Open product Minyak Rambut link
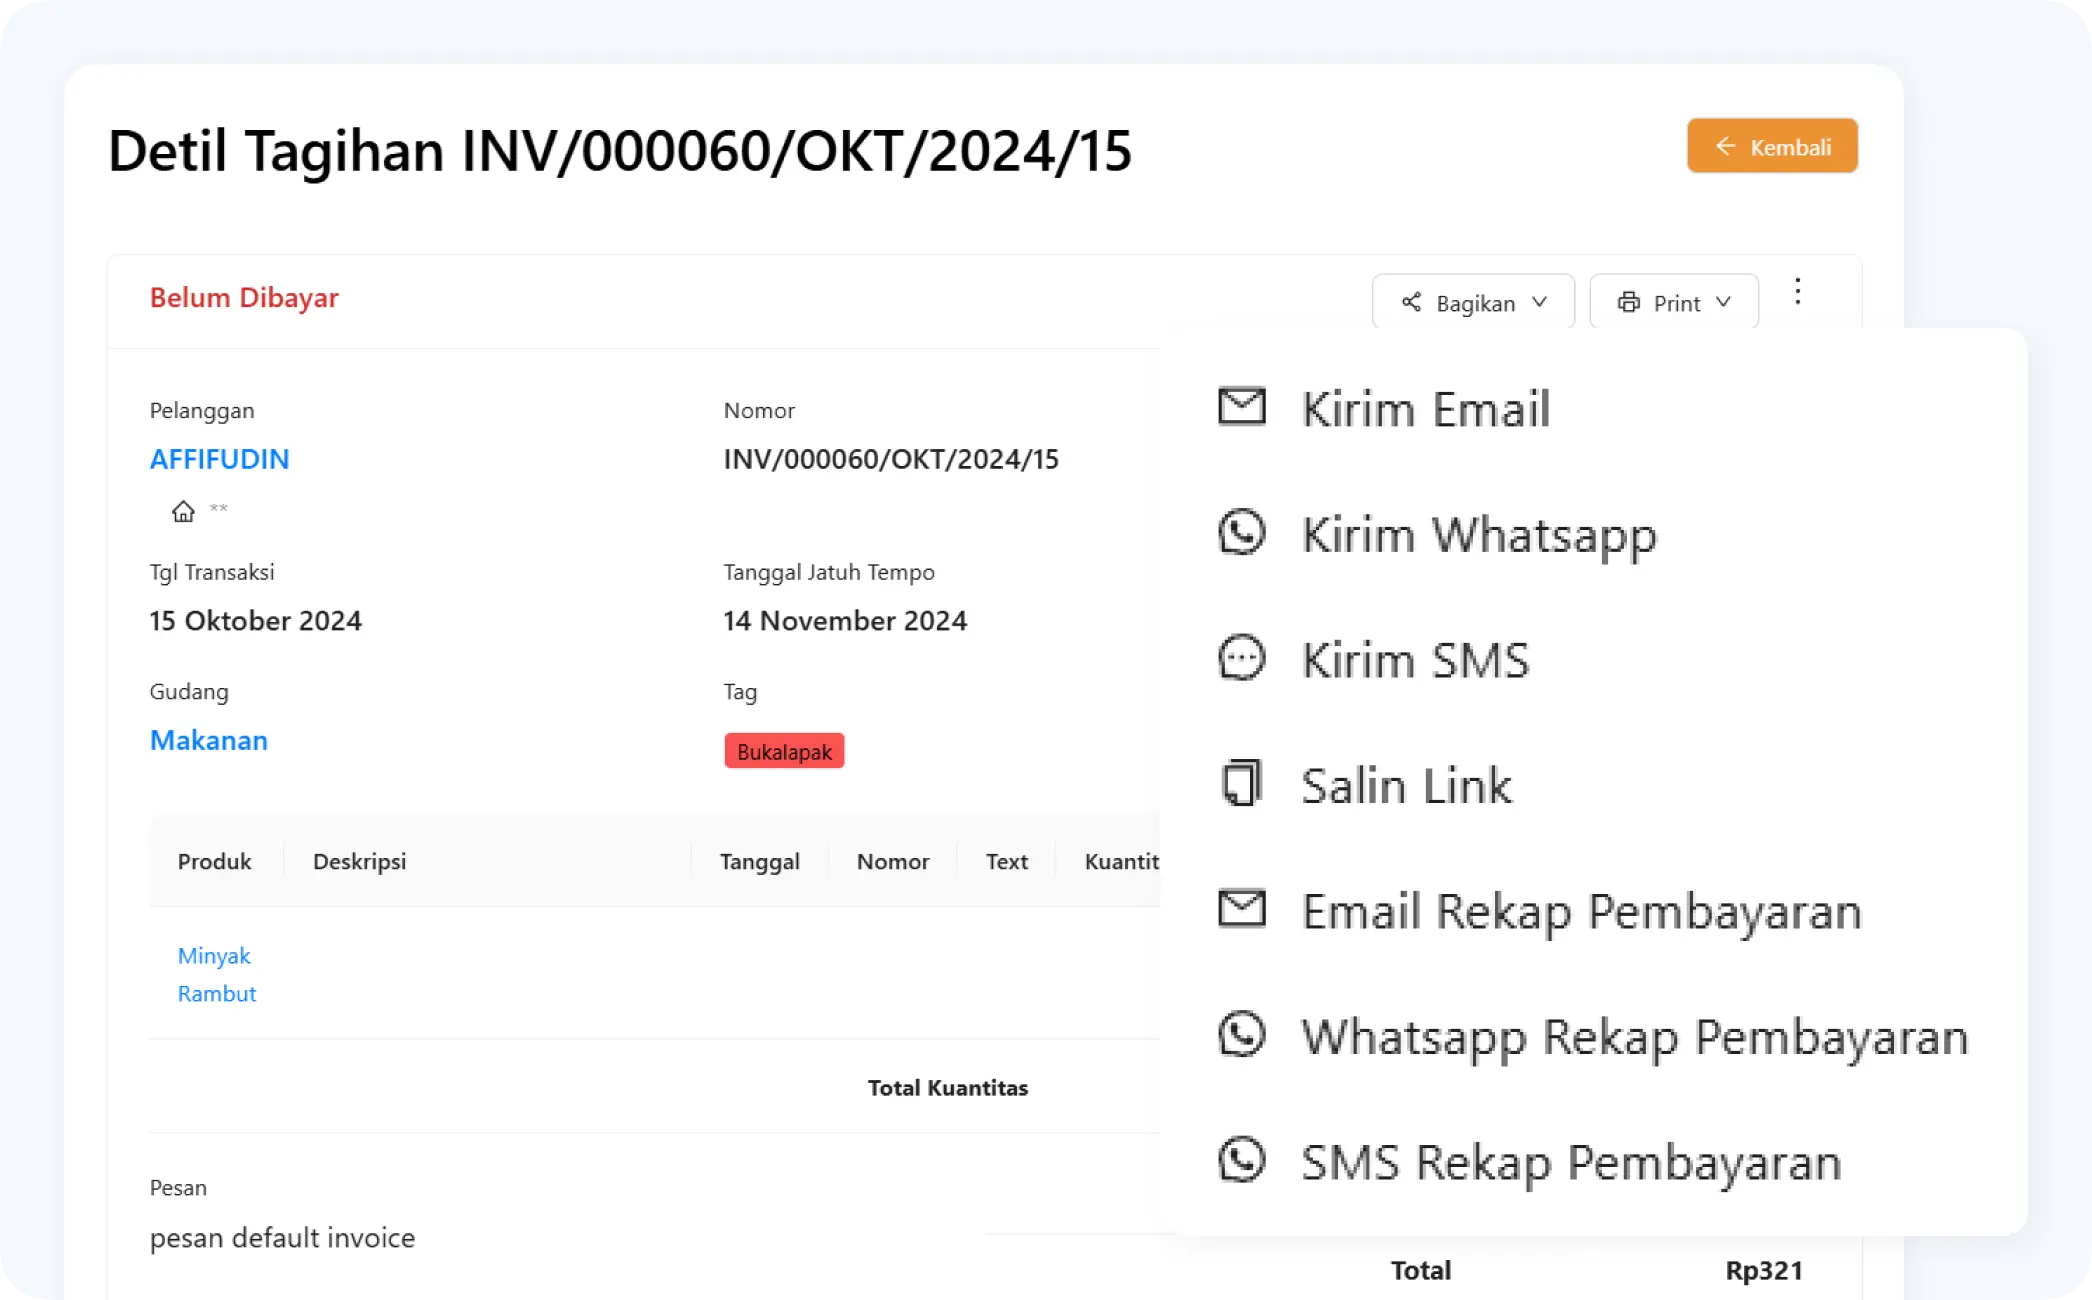Image resolution: width=2092 pixels, height=1300 pixels. point(217,975)
